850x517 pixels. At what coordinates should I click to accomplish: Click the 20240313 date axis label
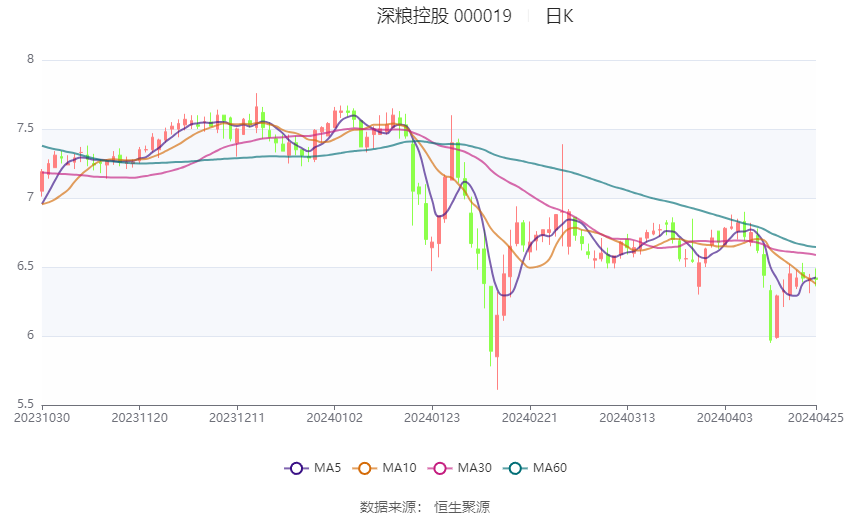pos(628,417)
